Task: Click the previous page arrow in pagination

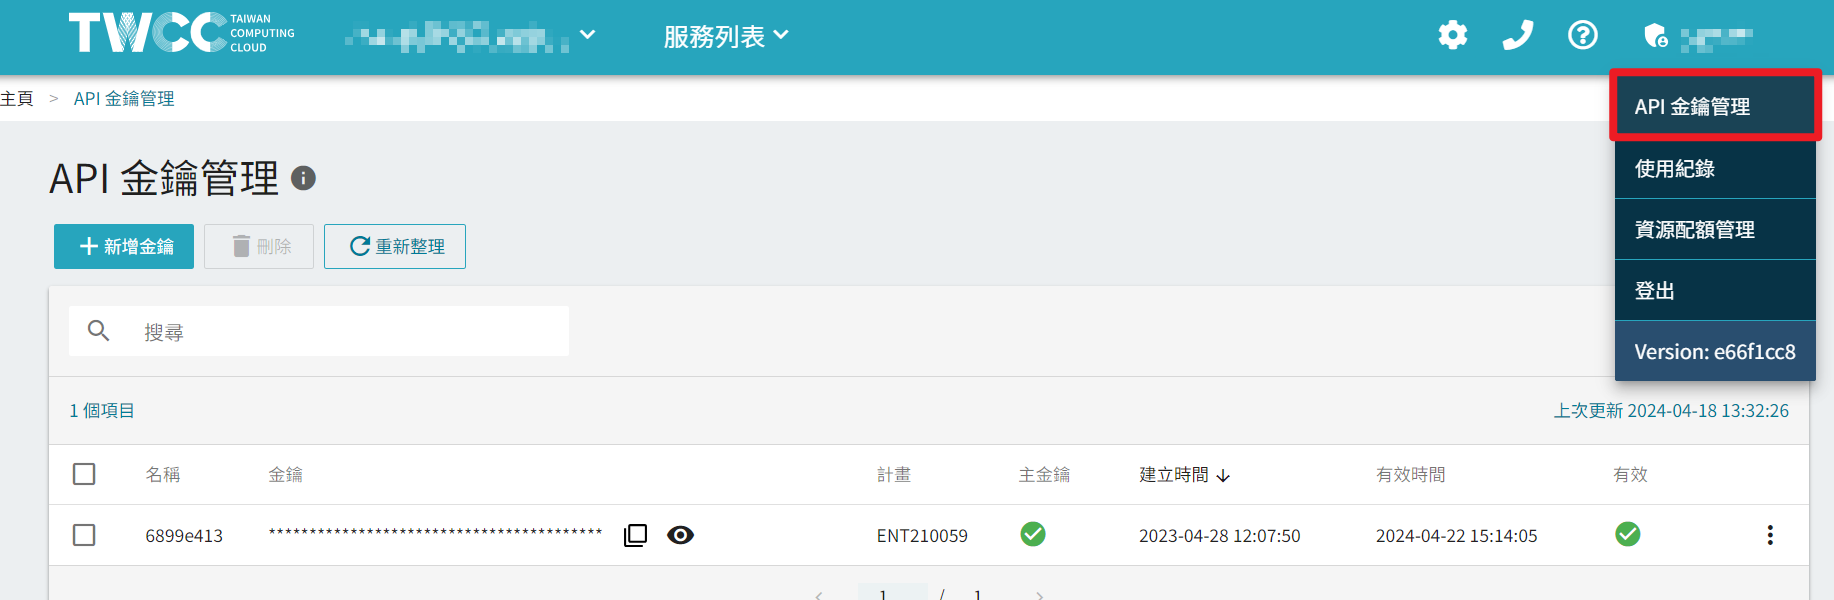Action: pos(819,595)
